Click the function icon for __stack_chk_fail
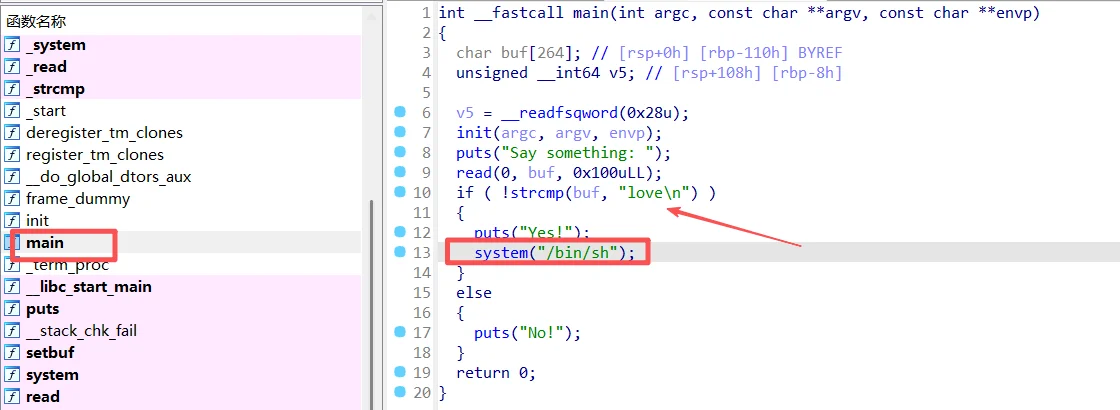This screenshot has width=1120, height=410. (x=12, y=331)
